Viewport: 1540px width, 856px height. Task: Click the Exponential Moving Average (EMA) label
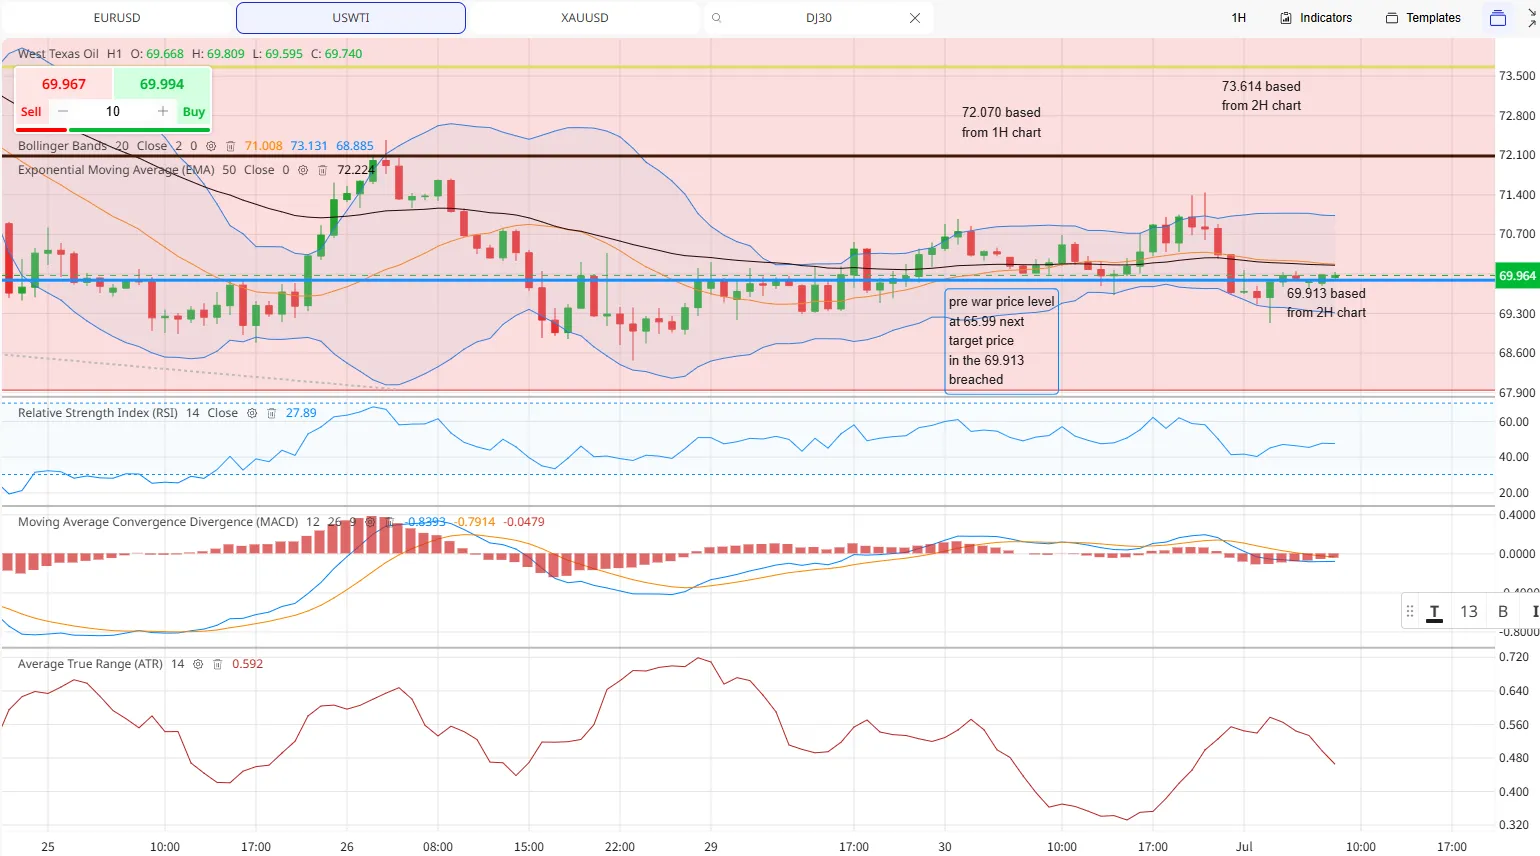116,170
